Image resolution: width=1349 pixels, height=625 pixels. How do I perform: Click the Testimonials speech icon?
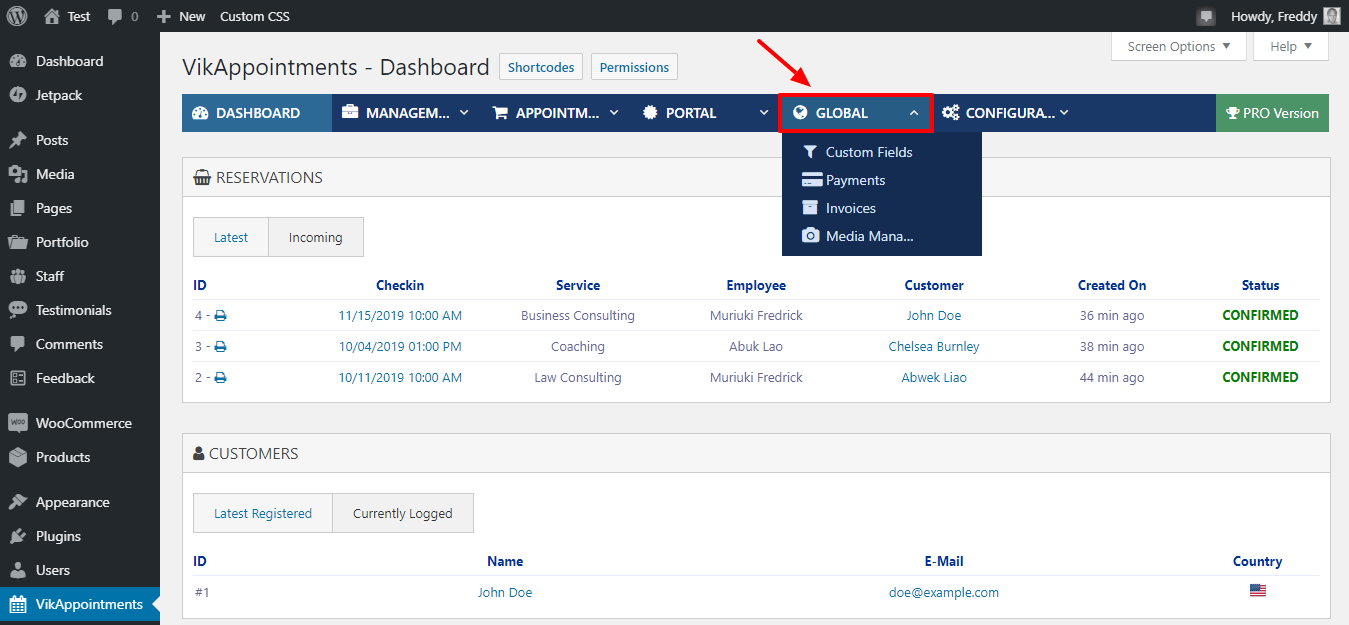click(18, 310)
